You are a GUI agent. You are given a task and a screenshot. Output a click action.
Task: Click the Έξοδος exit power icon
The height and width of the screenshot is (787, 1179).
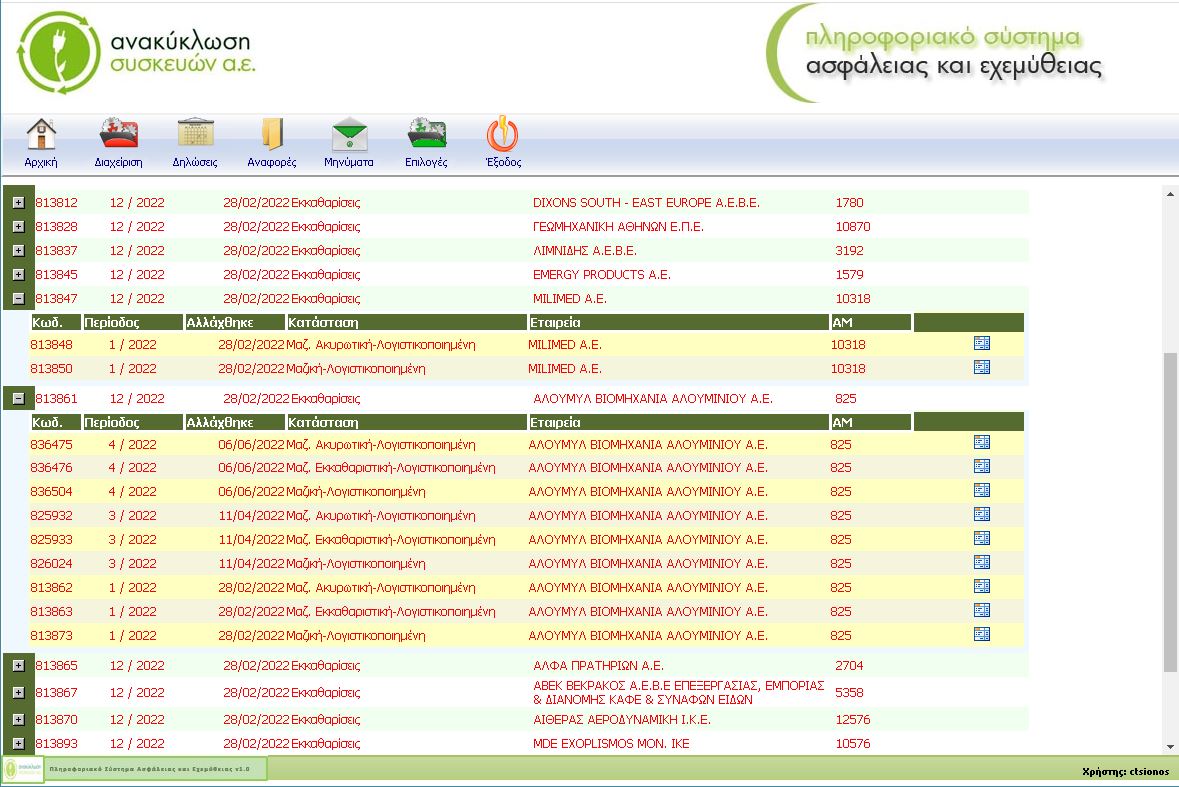[502, 135]
